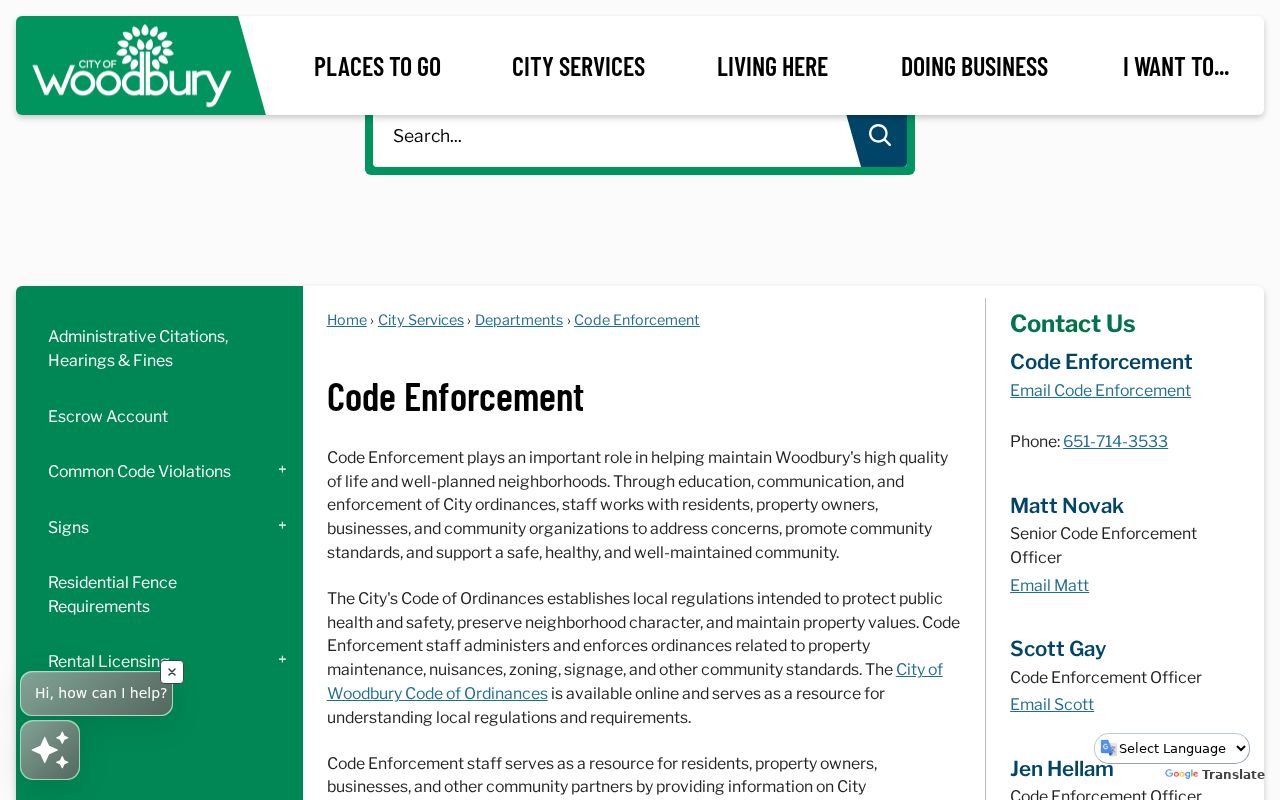The image size is (1280, 800).
Task: Open the AI chat assistant sparkle icon
Action: tap(50, 750)
